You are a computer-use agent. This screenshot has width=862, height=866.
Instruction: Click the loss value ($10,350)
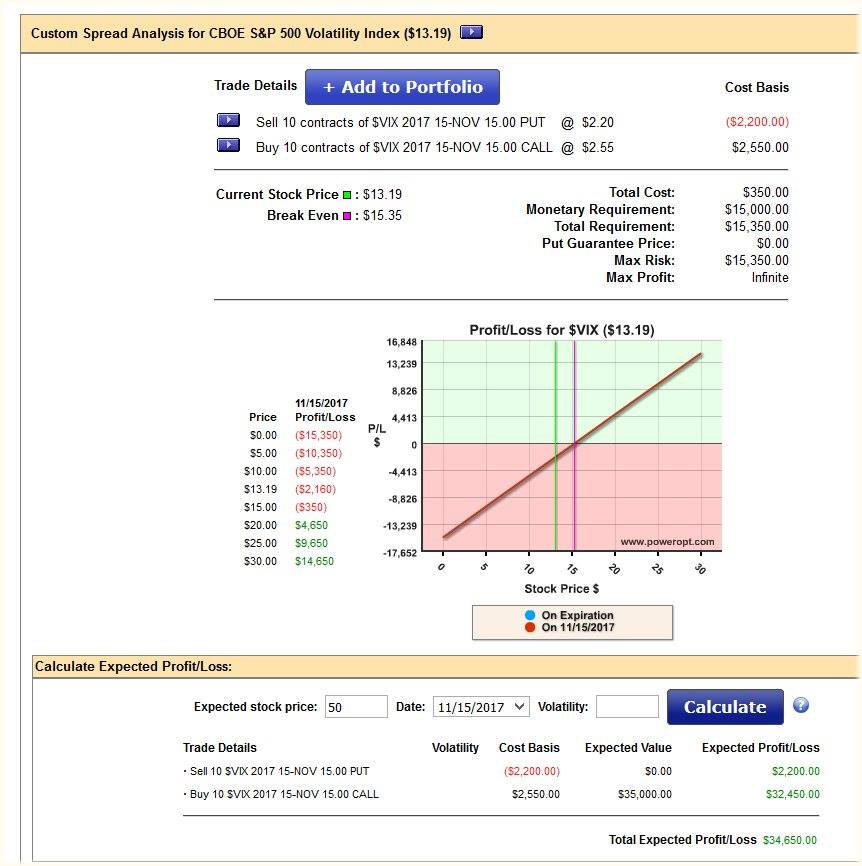pos(318,453)
